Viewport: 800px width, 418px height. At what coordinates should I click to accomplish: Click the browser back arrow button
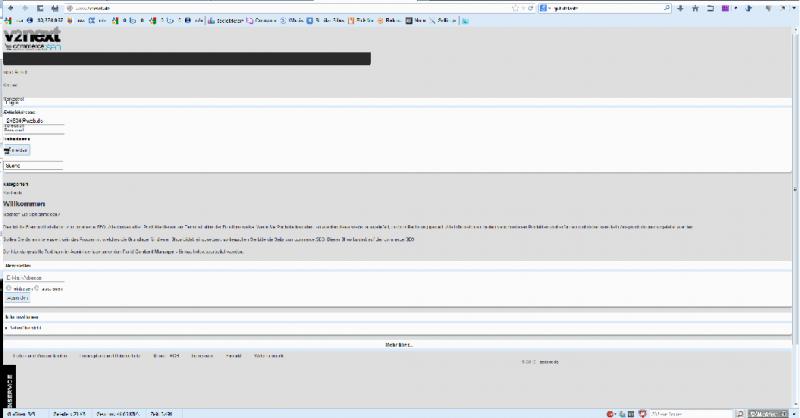(x=10, y=8)
